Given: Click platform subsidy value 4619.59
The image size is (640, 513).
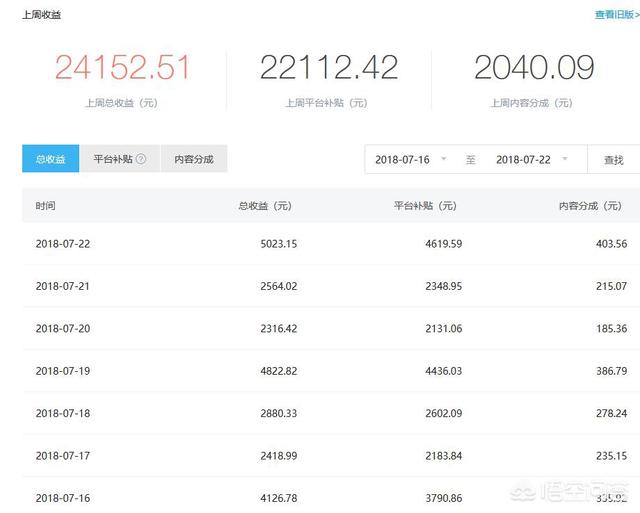Looking at the screenshot, I should 444,244.
